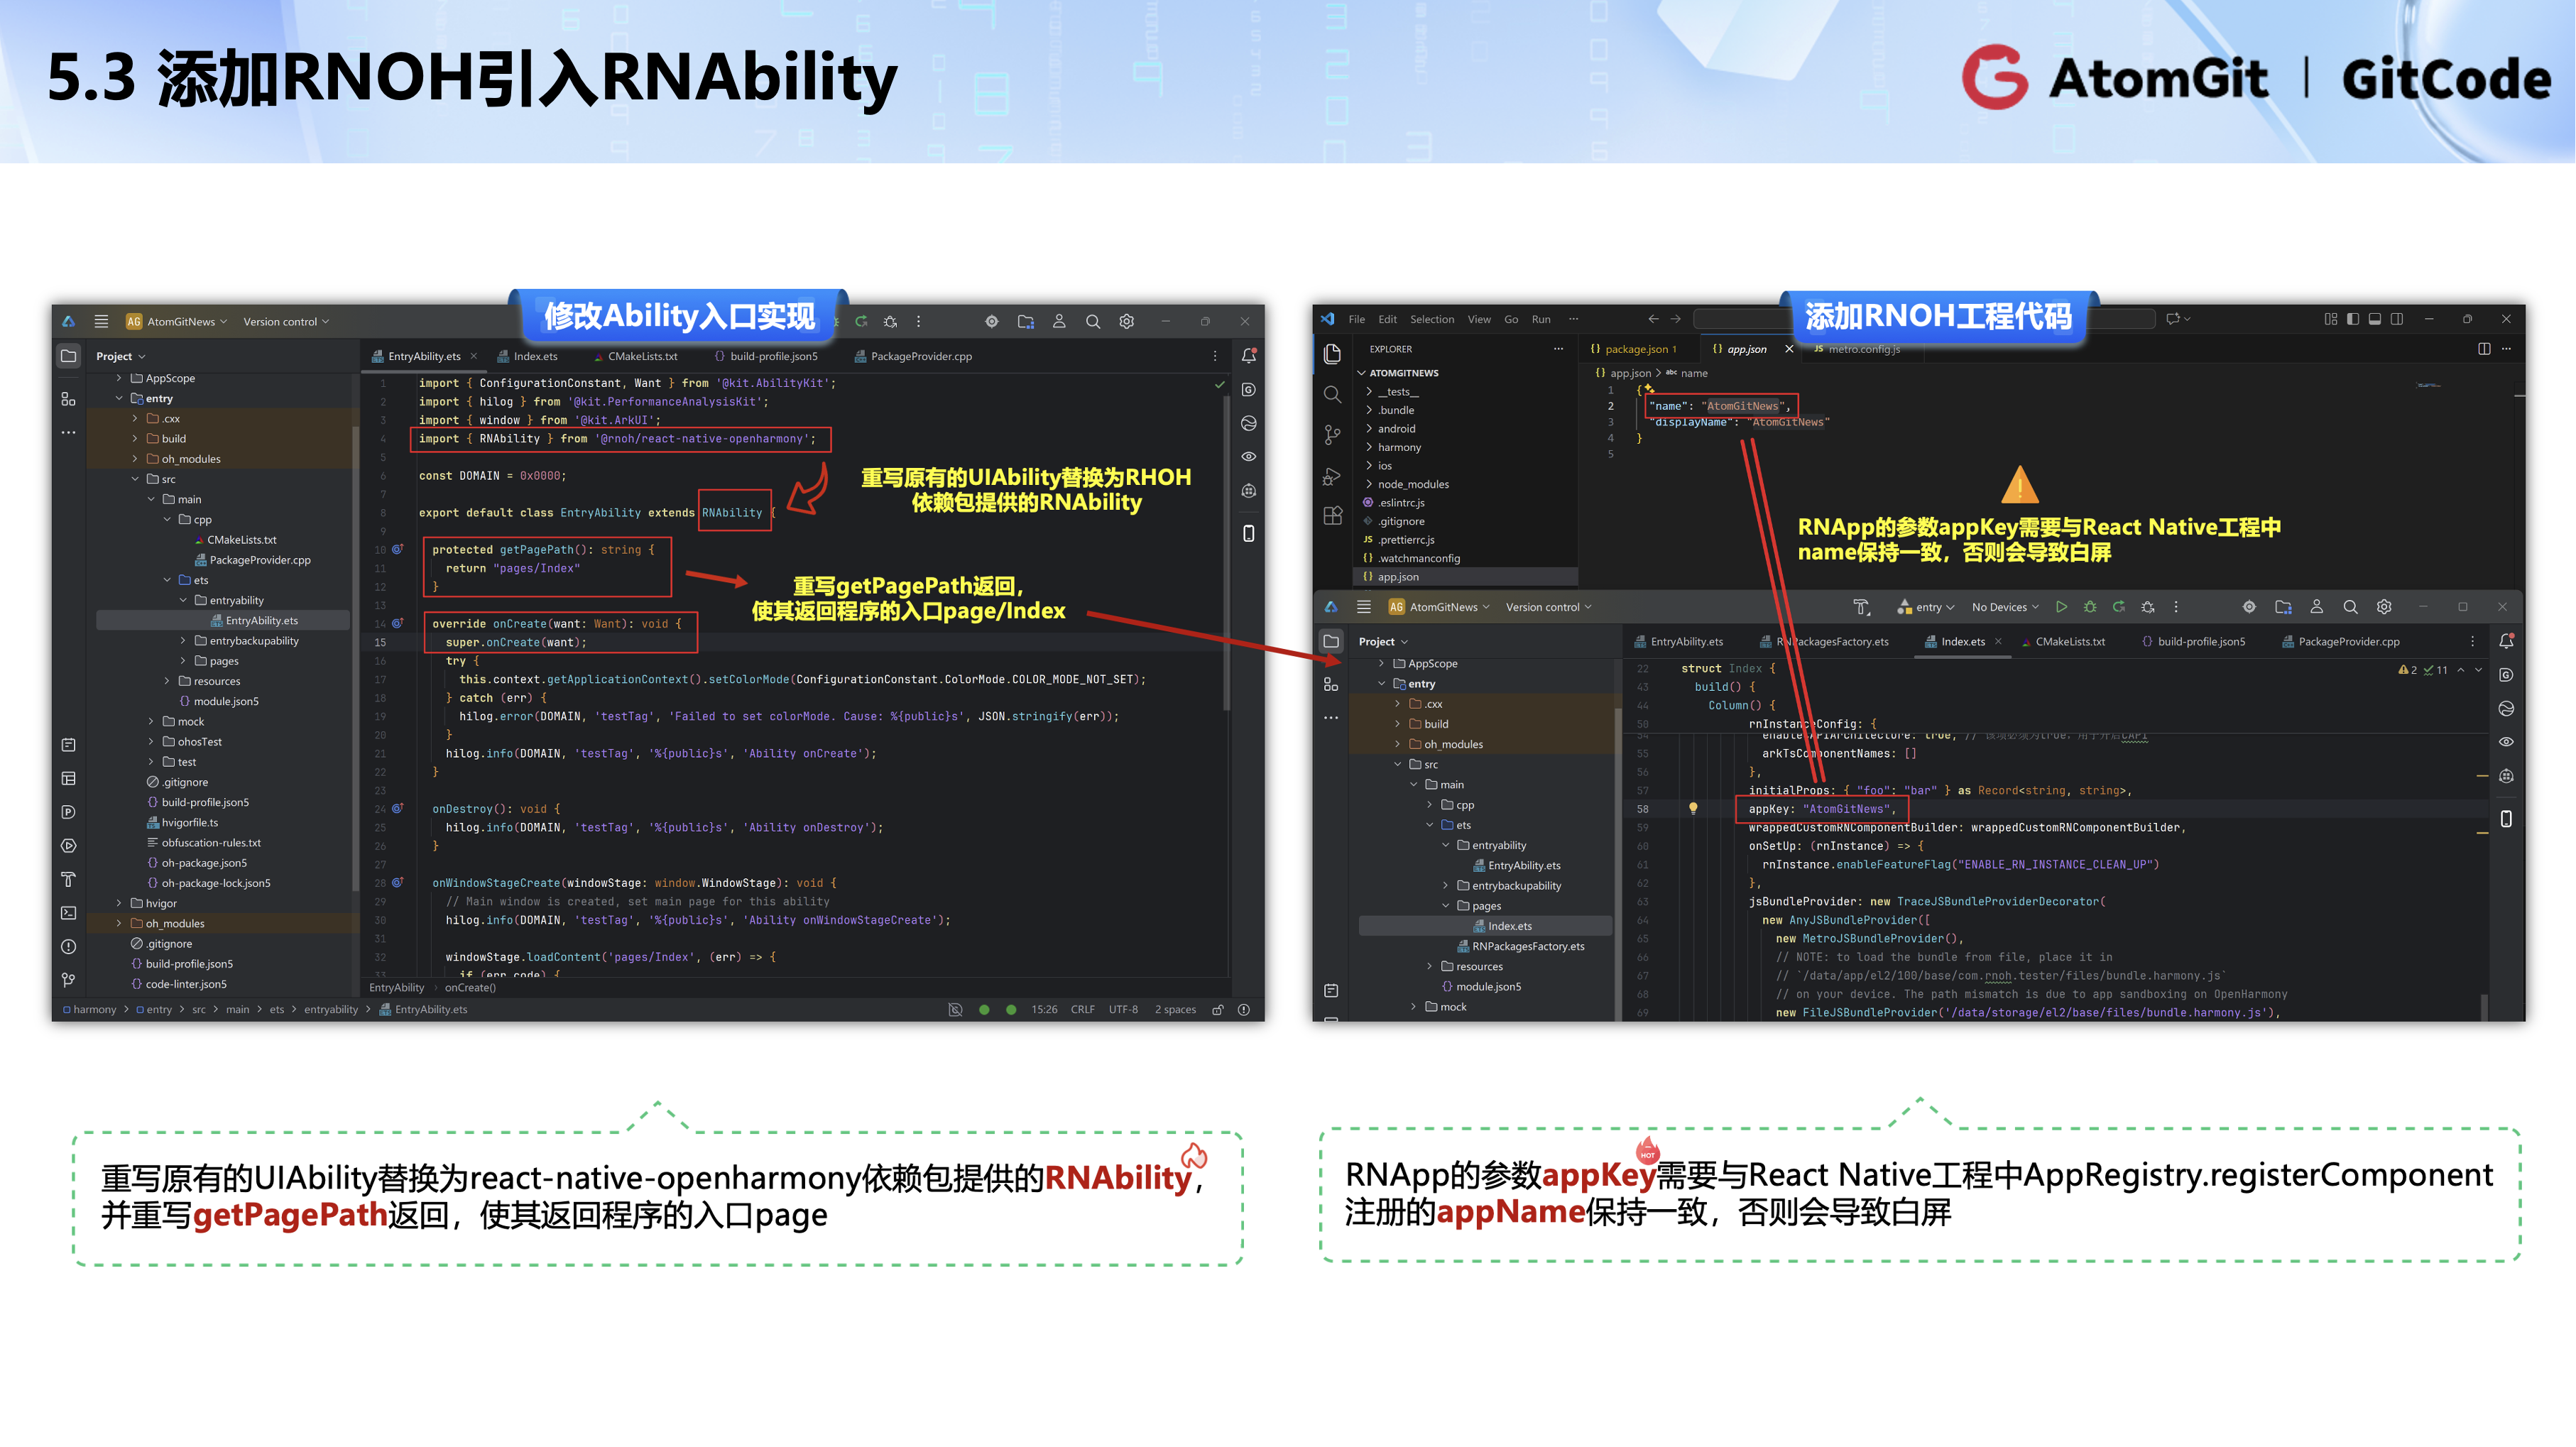
Task: Toggle Previewer eye icon in lower DevEco
Action: tap(2506, 742)
